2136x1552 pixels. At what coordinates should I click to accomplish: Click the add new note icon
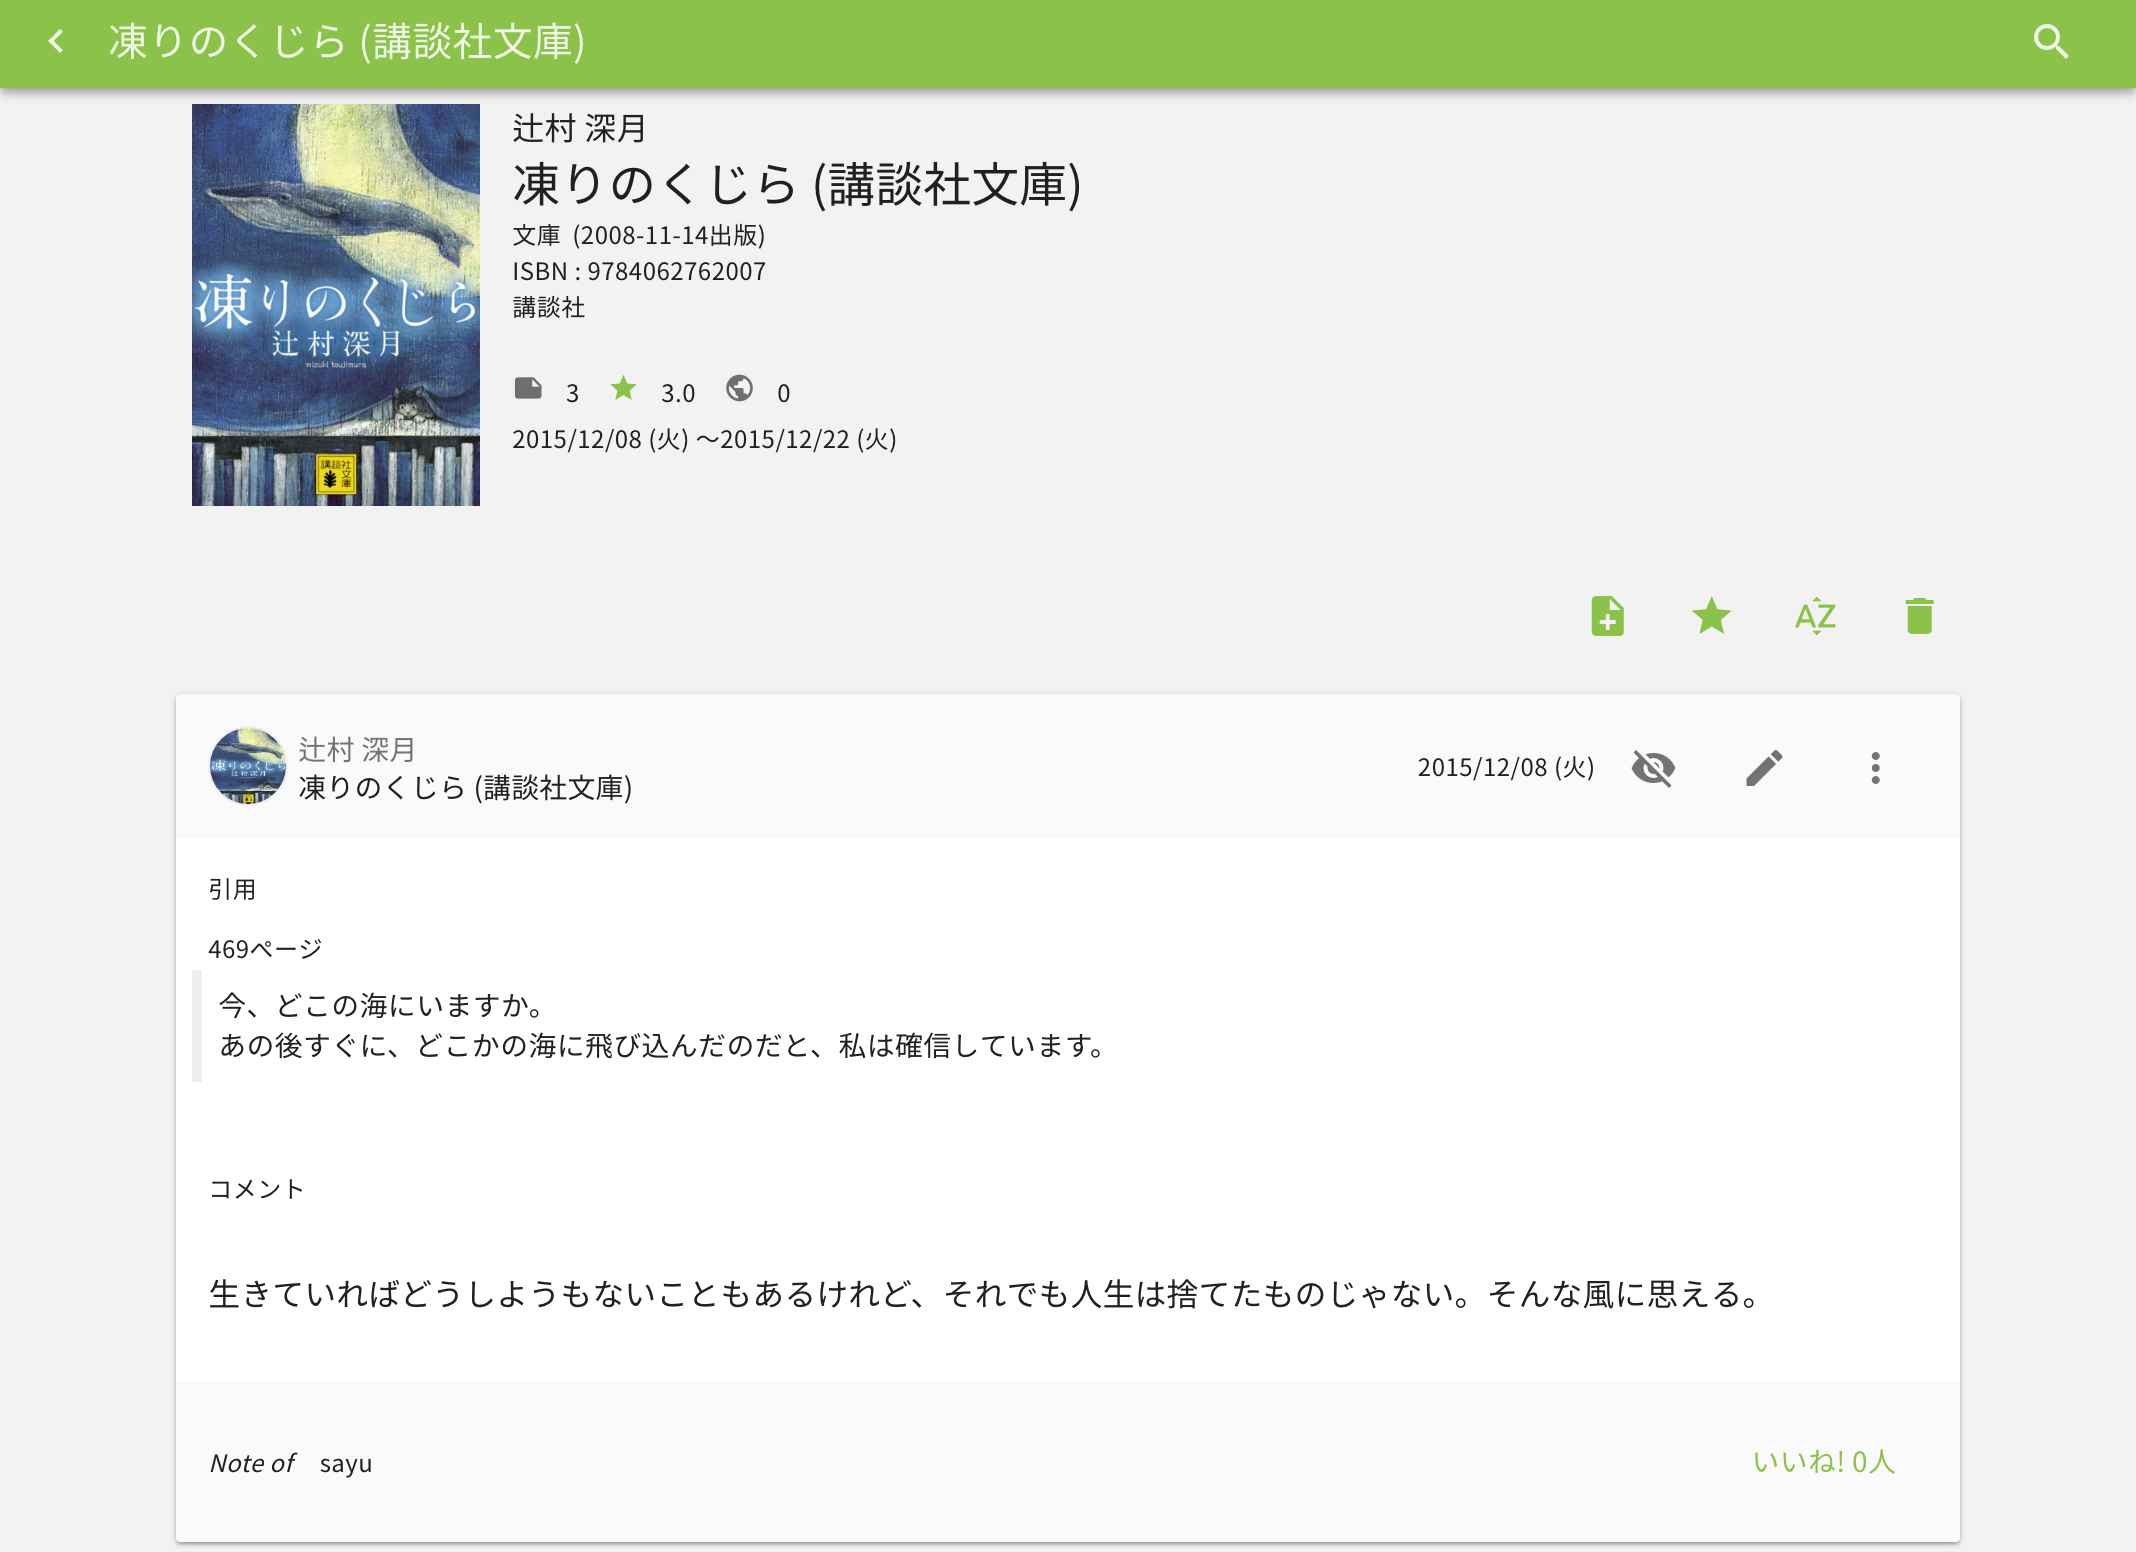pos(1608,617)
